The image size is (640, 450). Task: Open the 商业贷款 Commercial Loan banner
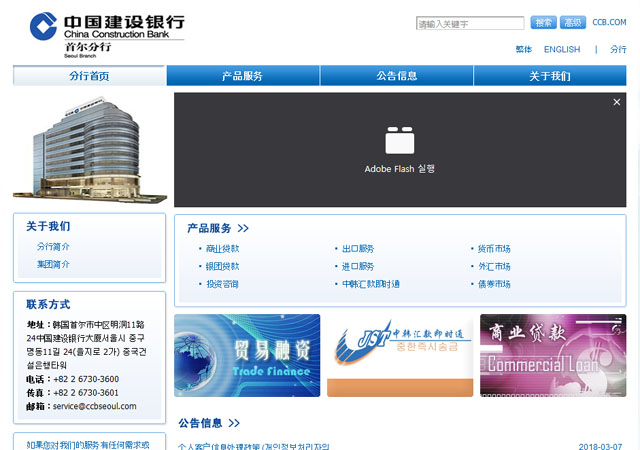pos(553,355)
